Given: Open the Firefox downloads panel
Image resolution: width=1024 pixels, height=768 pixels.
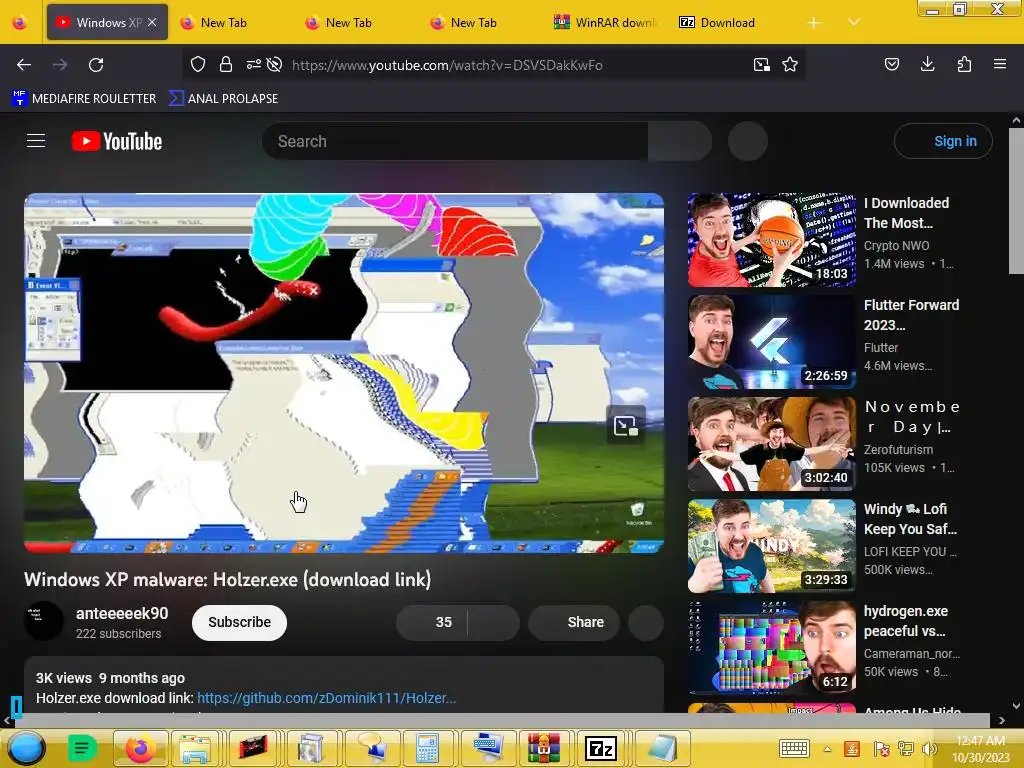Looking at the screenshot, I should click(927, 64).
